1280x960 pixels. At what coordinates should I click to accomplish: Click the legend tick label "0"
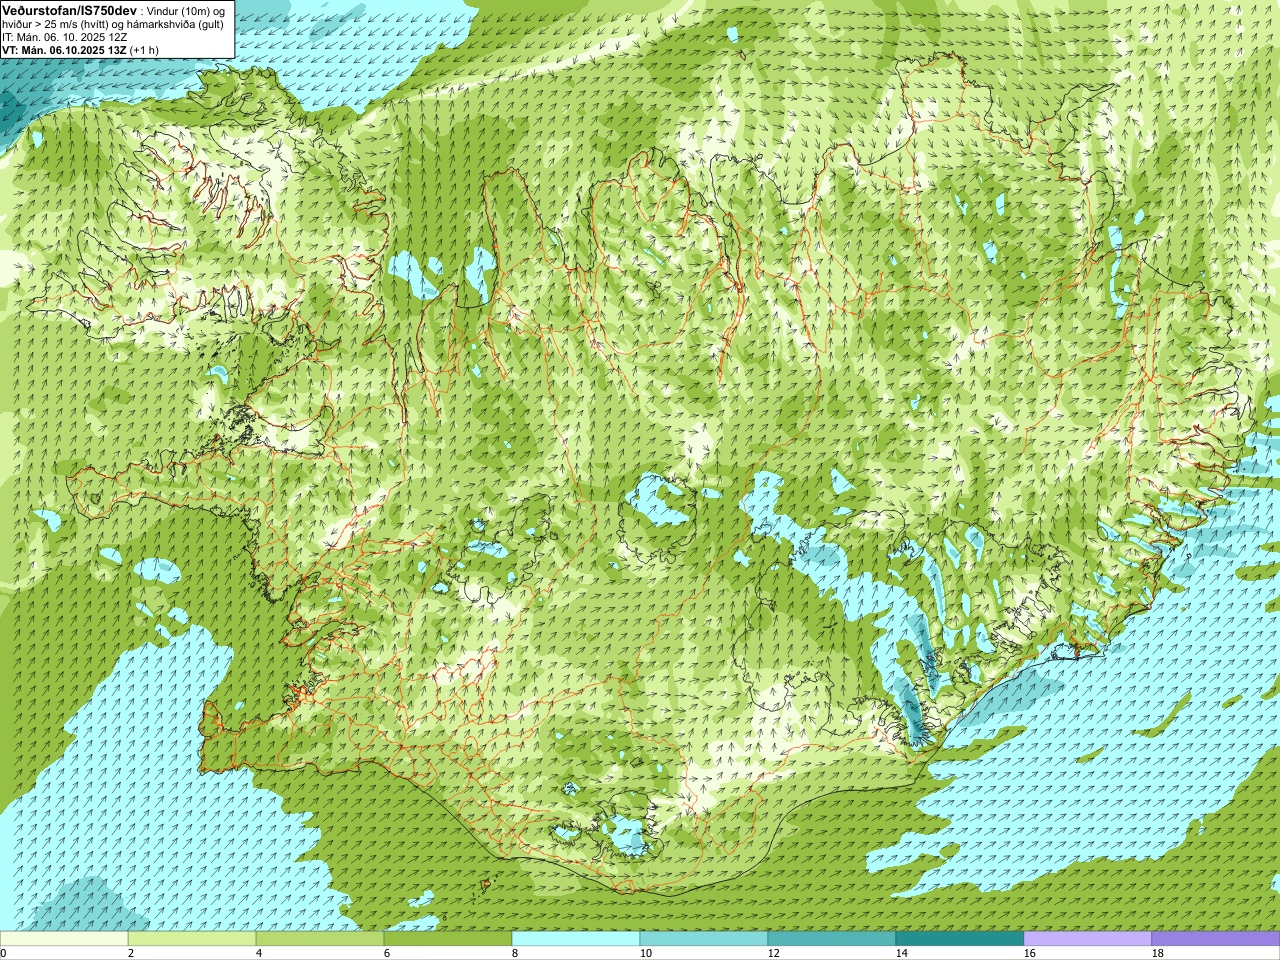click(4, 954)
